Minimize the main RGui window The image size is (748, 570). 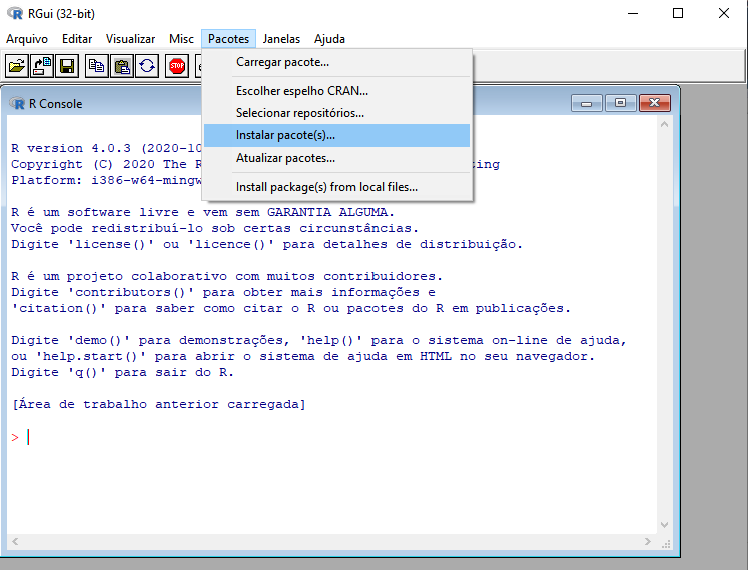click(633, 13)
